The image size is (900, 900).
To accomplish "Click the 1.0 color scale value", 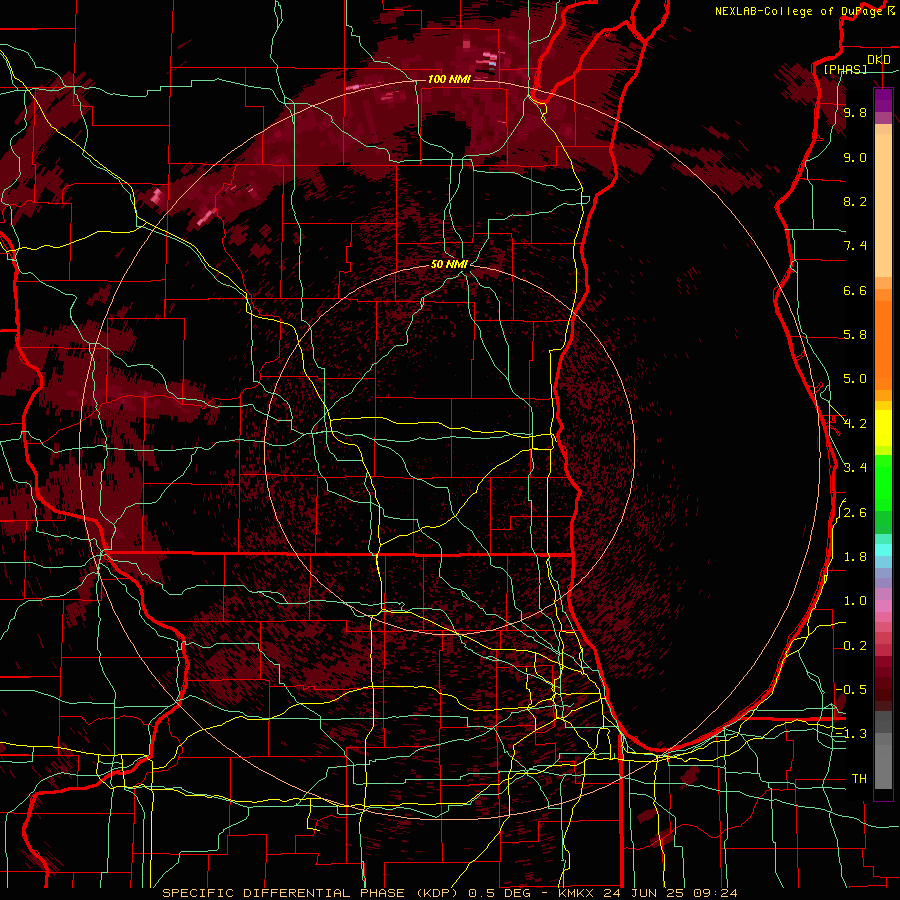I will pyautogui.click(x=855, y=601).
